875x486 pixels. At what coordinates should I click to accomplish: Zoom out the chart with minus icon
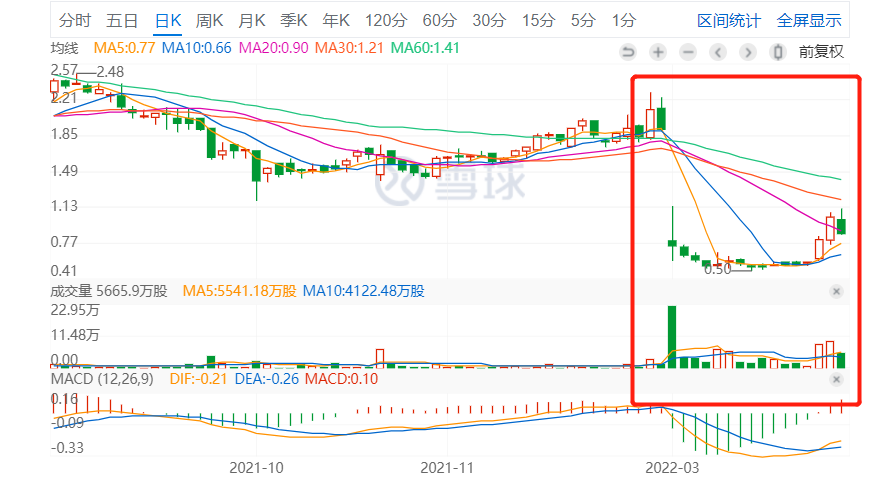688,52
